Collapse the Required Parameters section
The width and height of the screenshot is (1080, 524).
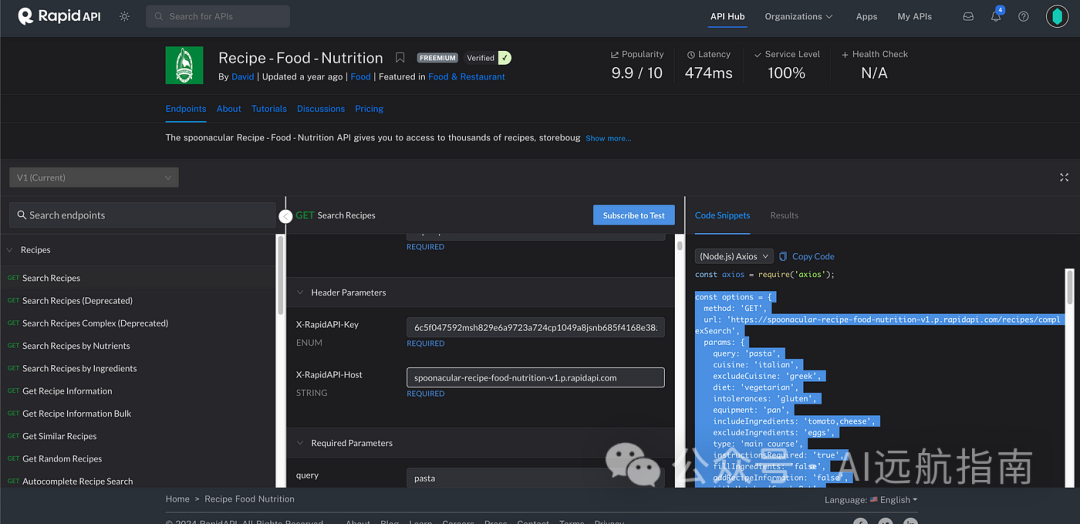[300, 443]
